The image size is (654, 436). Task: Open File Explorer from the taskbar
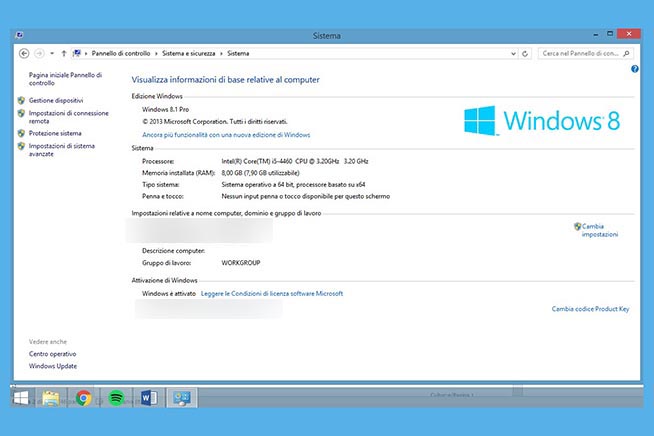[x=51, y=398]
